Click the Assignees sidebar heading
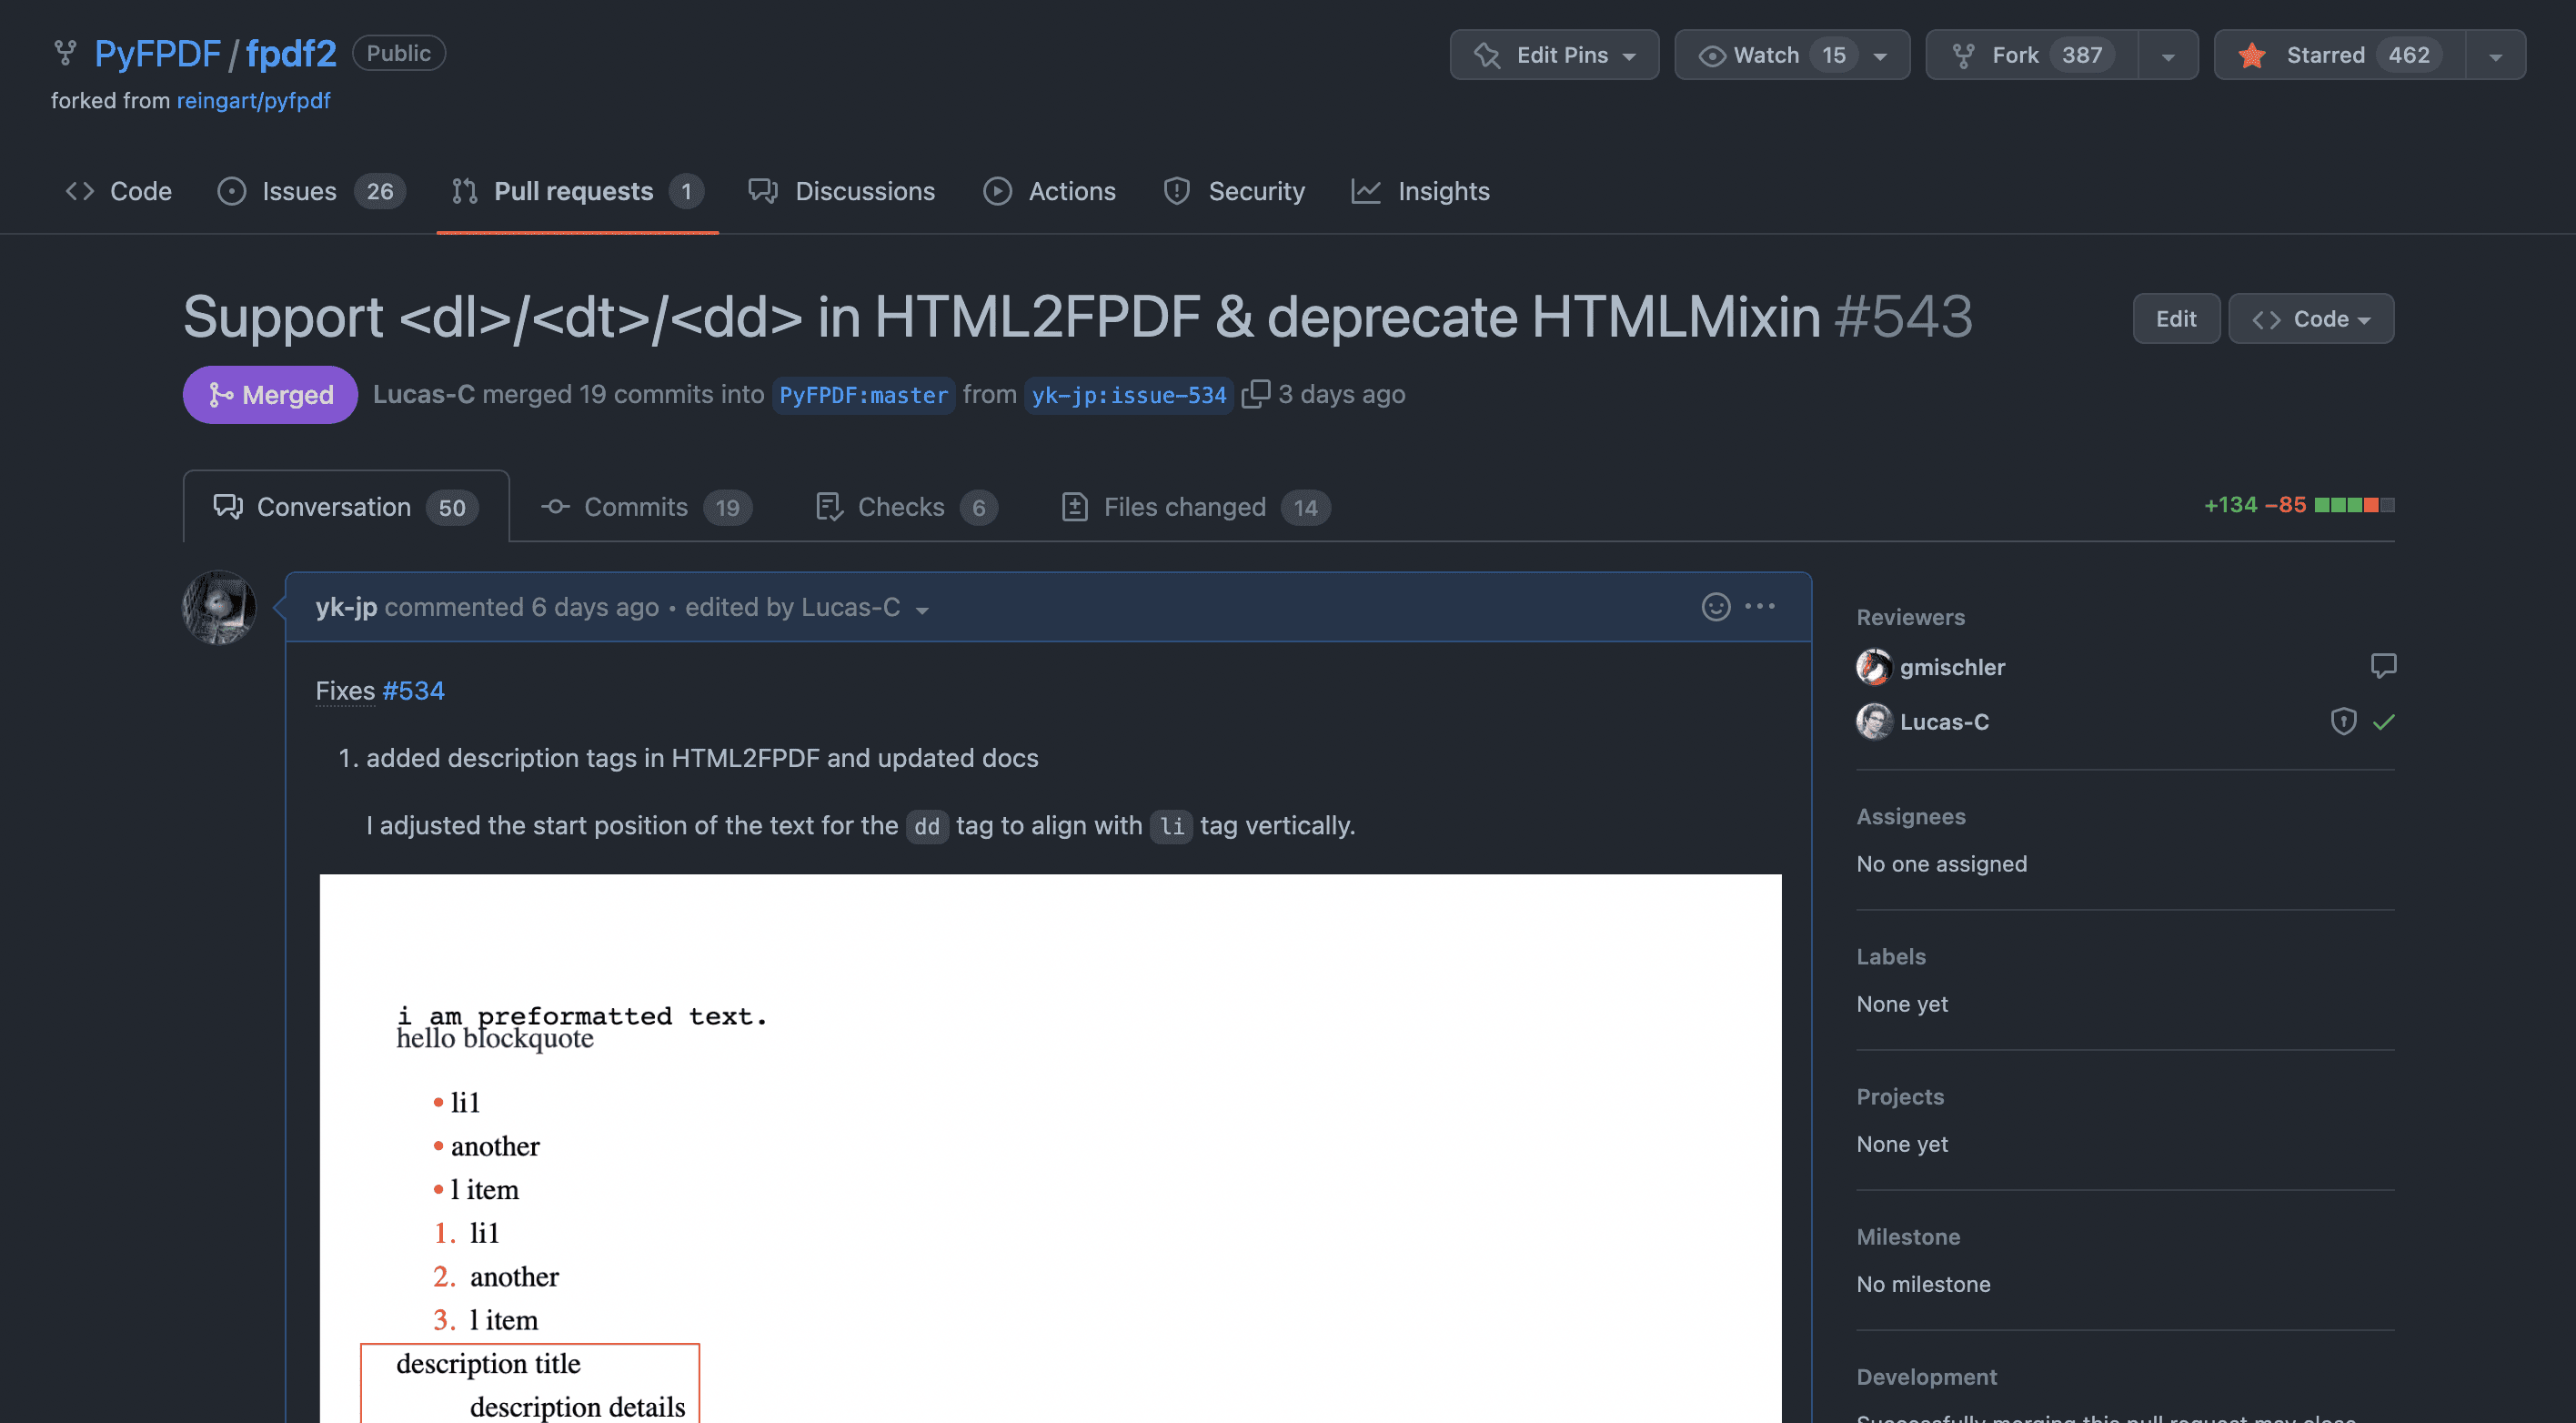 (x=1911, y=816)
